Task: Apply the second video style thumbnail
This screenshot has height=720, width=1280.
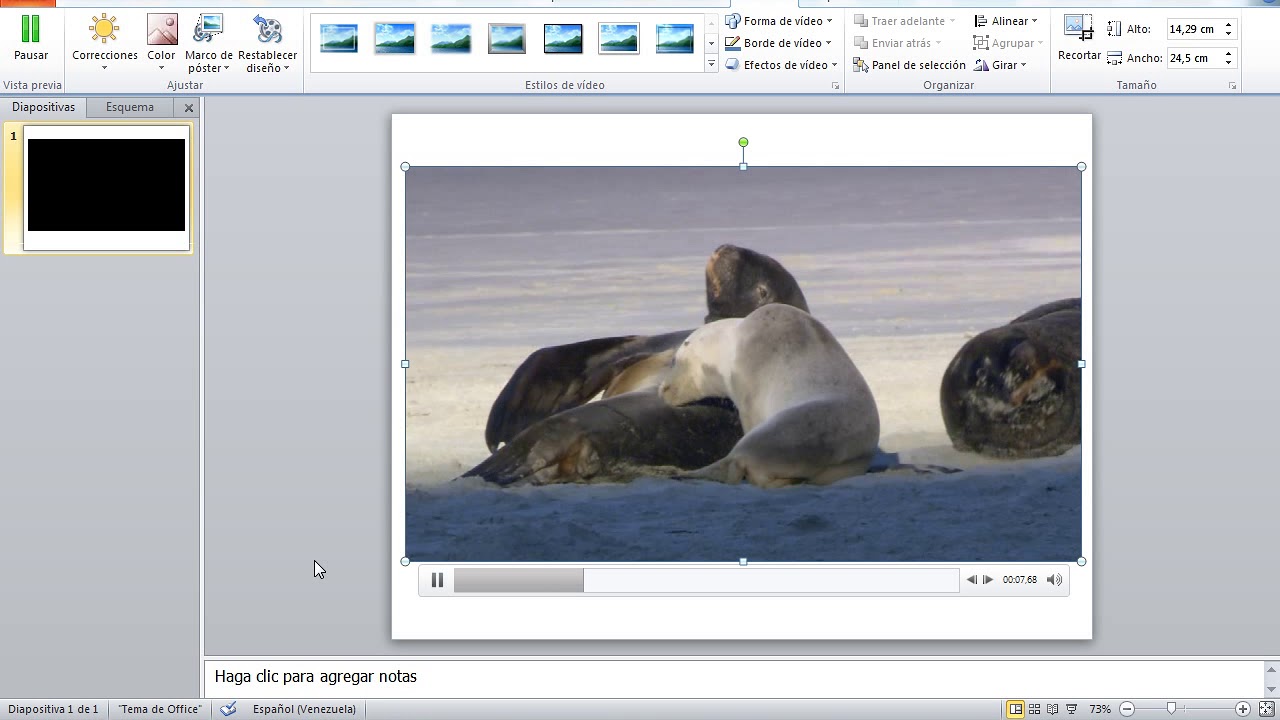Action: click(x=395, y=39)
